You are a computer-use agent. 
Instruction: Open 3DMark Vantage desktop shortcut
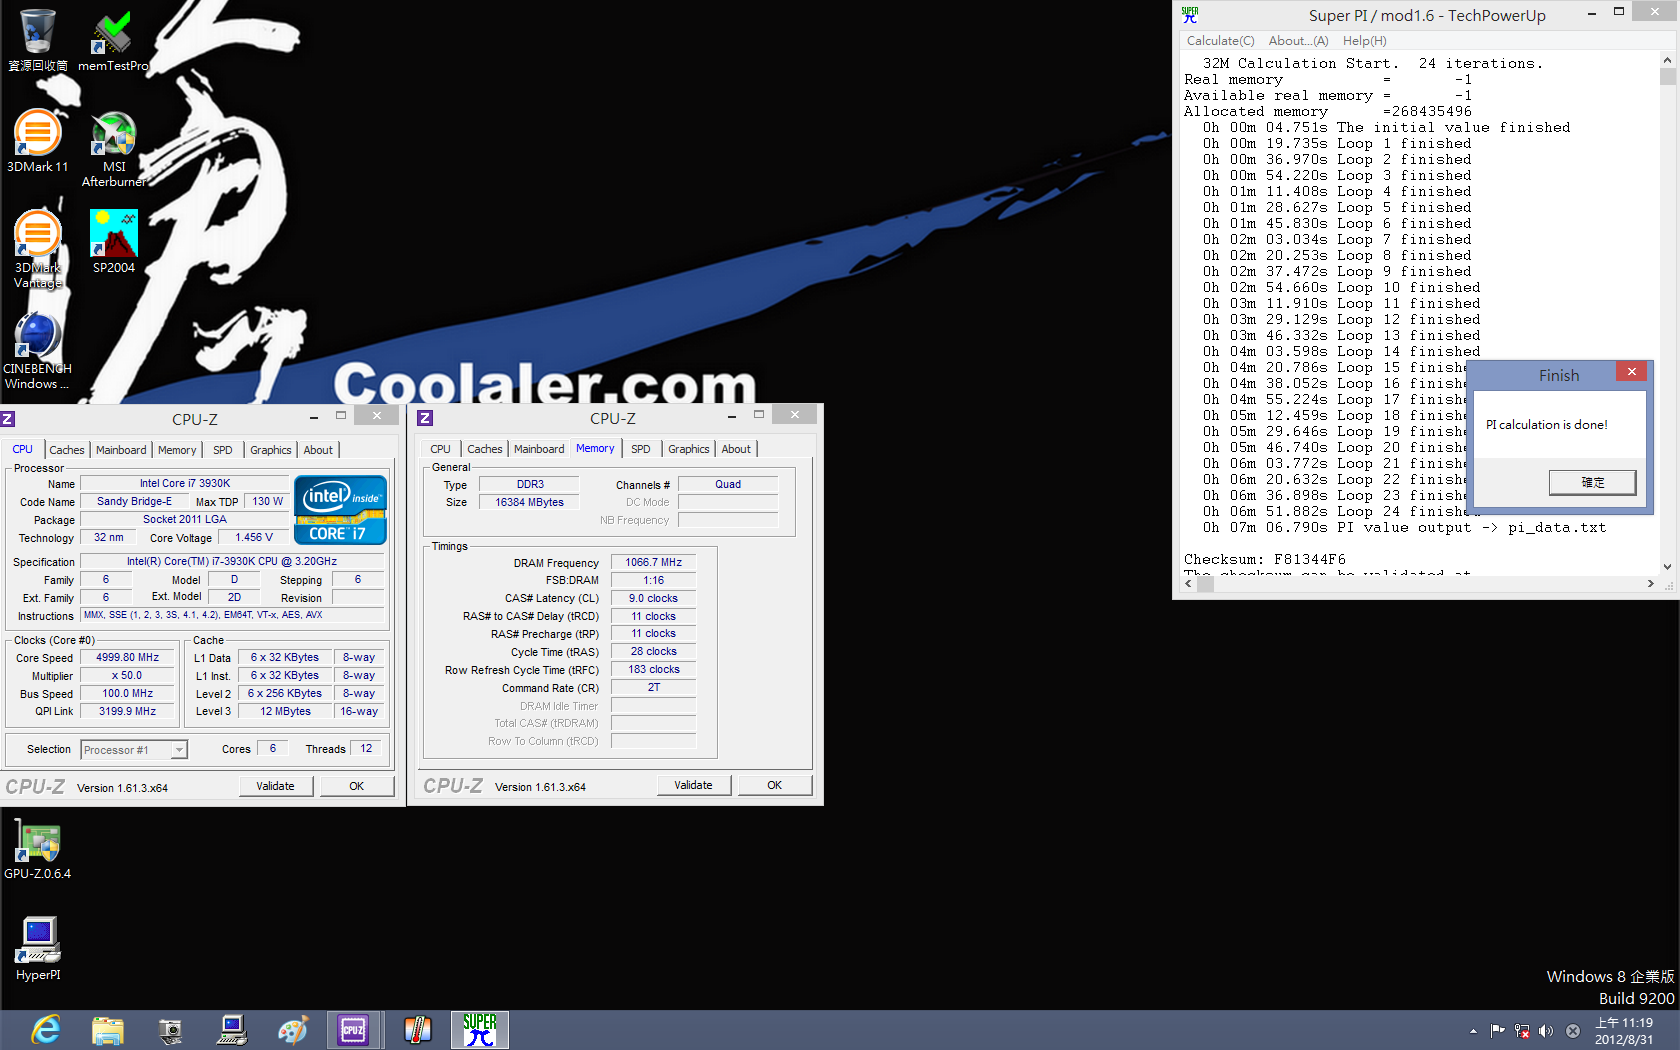coord(38,249)
